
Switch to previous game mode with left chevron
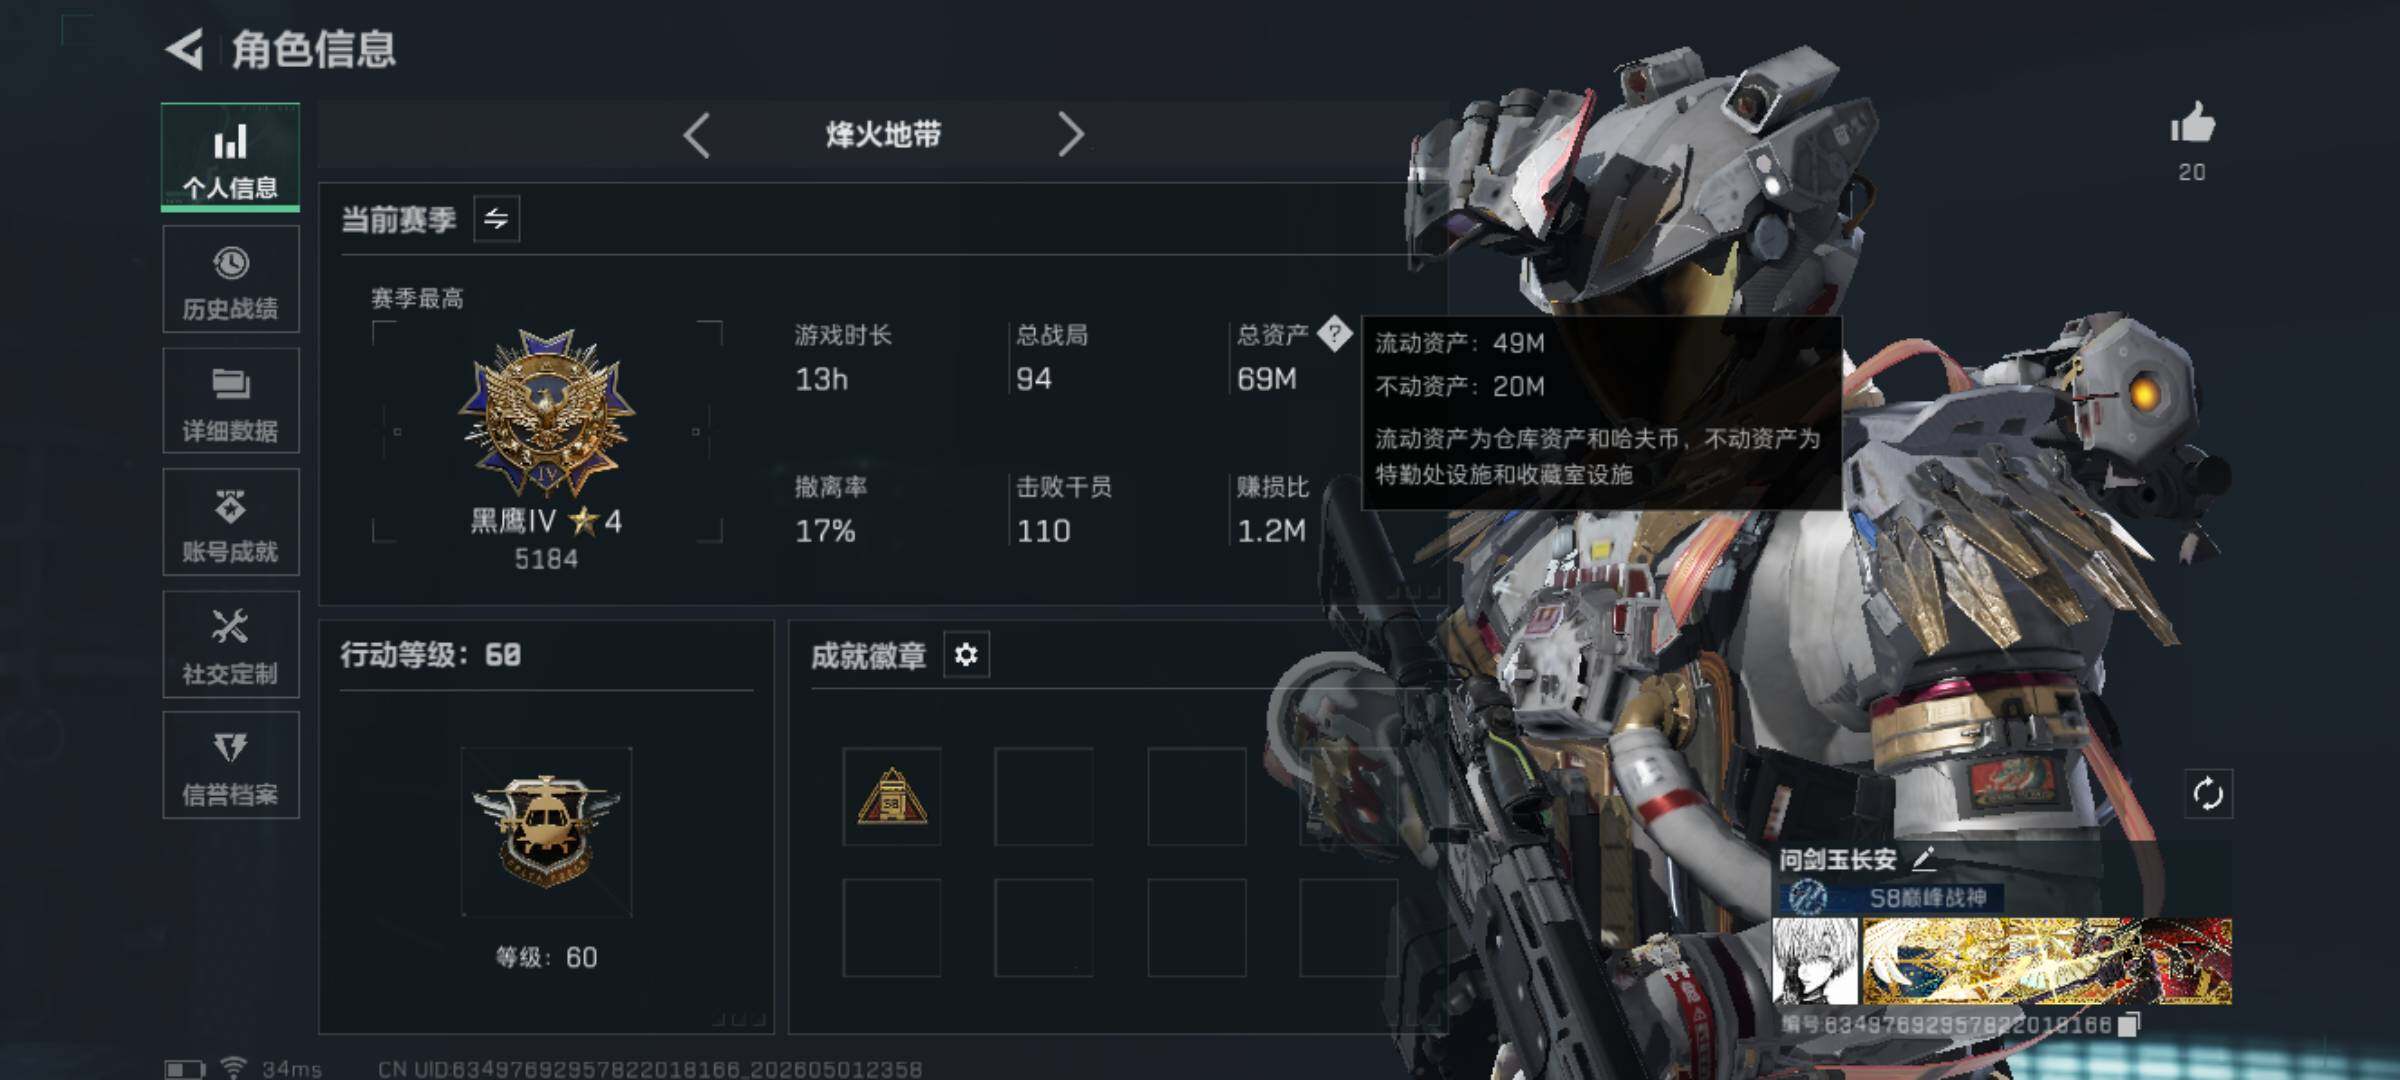pos(697,135)
